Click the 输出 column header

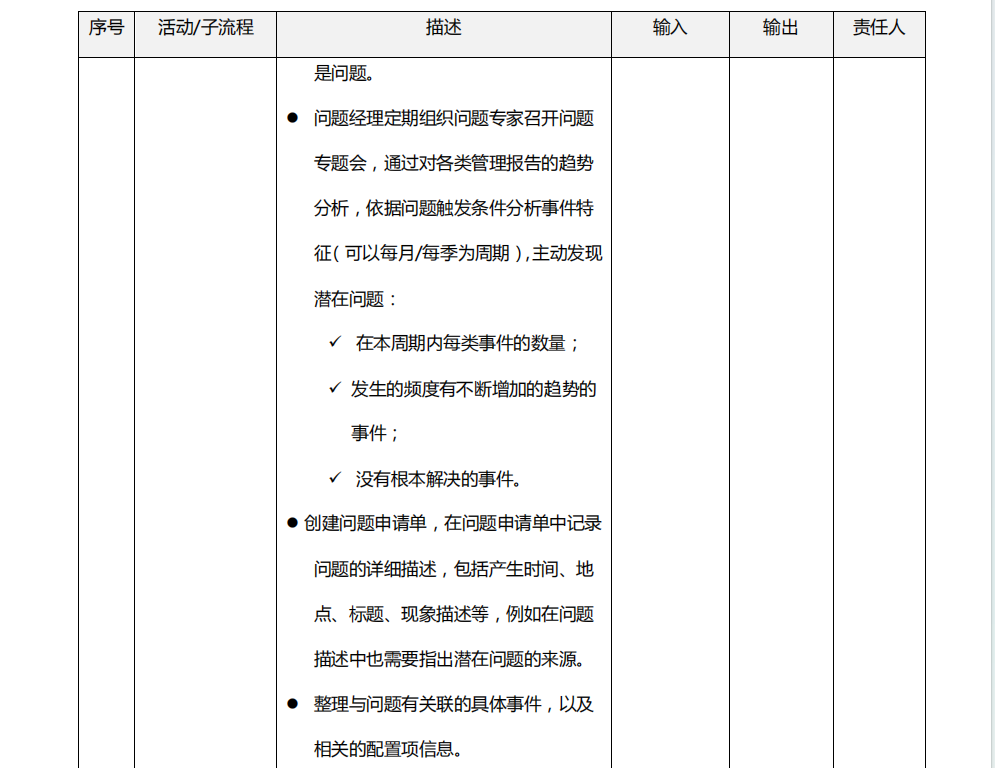[x=780, y=28]
